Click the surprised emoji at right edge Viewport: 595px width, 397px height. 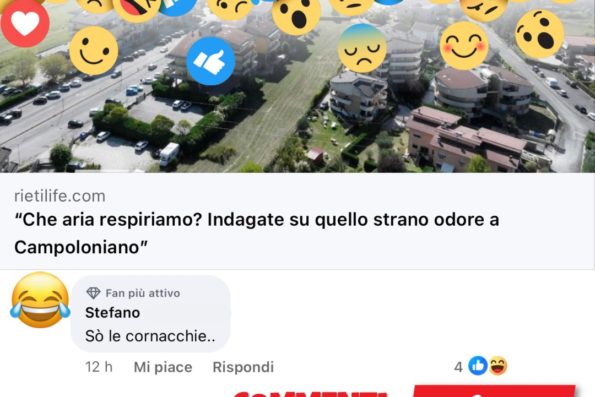pyautogui.click(x=540, y=34)
